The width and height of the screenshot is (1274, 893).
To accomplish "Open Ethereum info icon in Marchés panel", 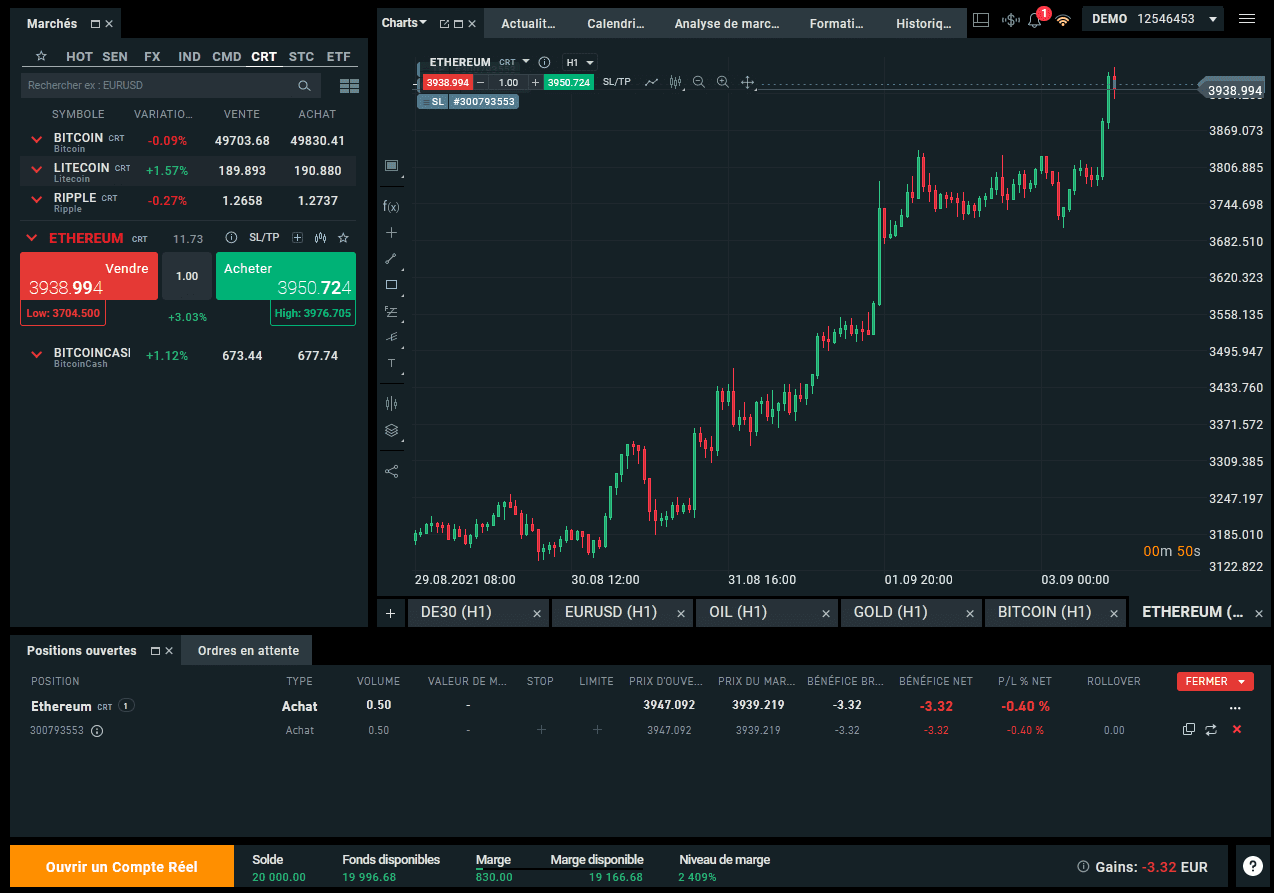I will pyautogui.click(x=231, y=238).
